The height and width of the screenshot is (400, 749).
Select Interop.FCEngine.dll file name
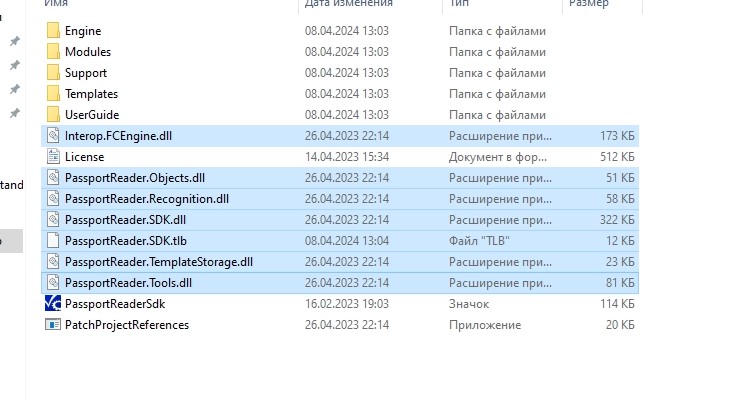point(118,136)
